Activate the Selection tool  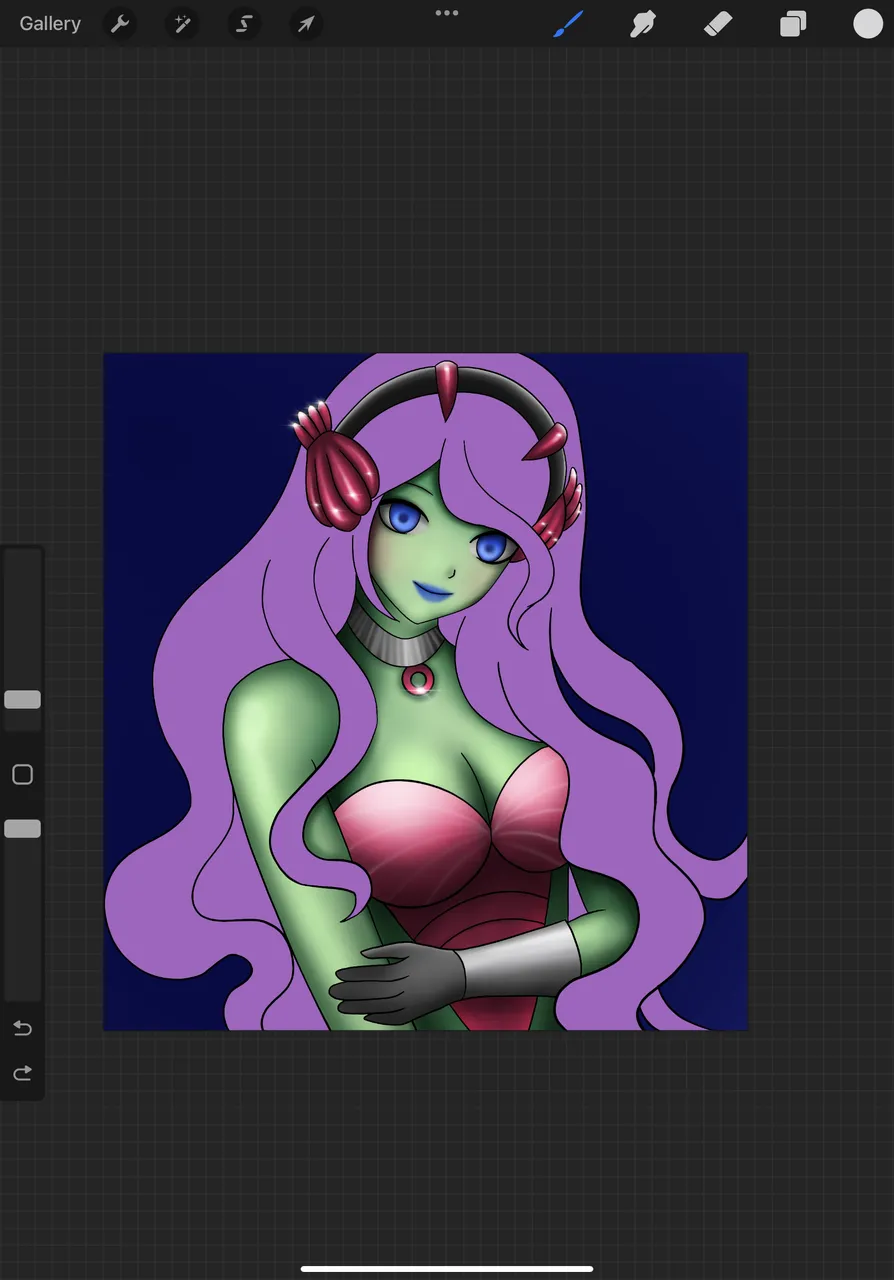[x=244, y=24]
